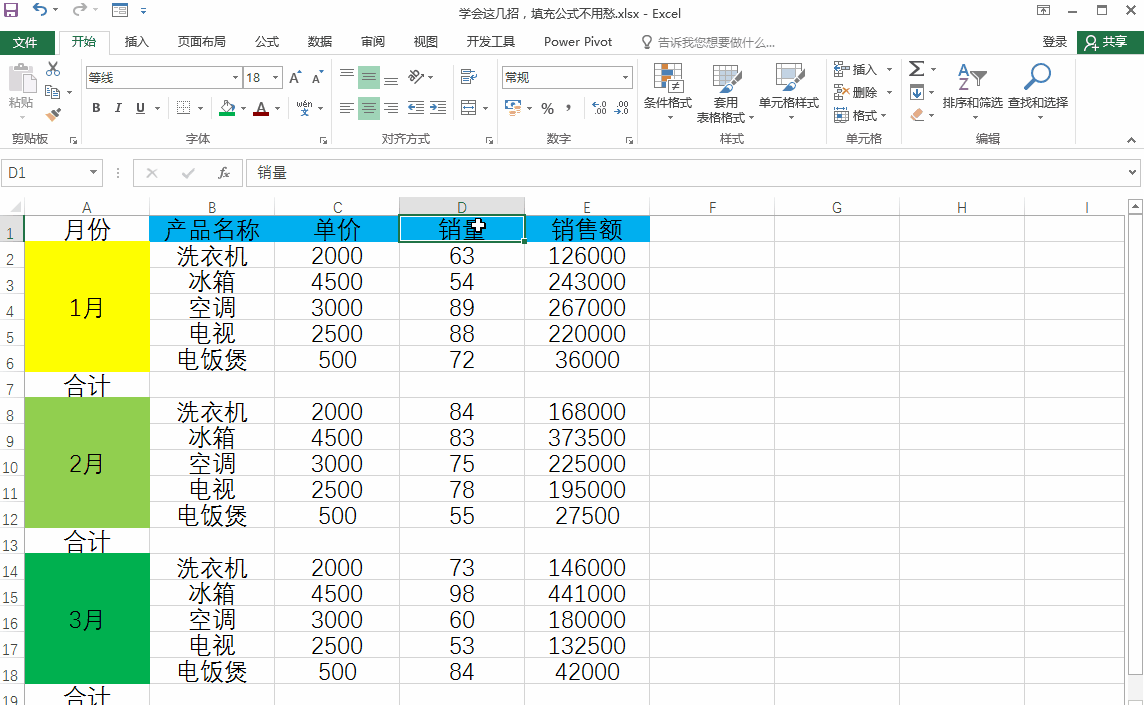Apply cell borders icon
Viewport: 1144px width, 705px height.
tap(183, 108)
